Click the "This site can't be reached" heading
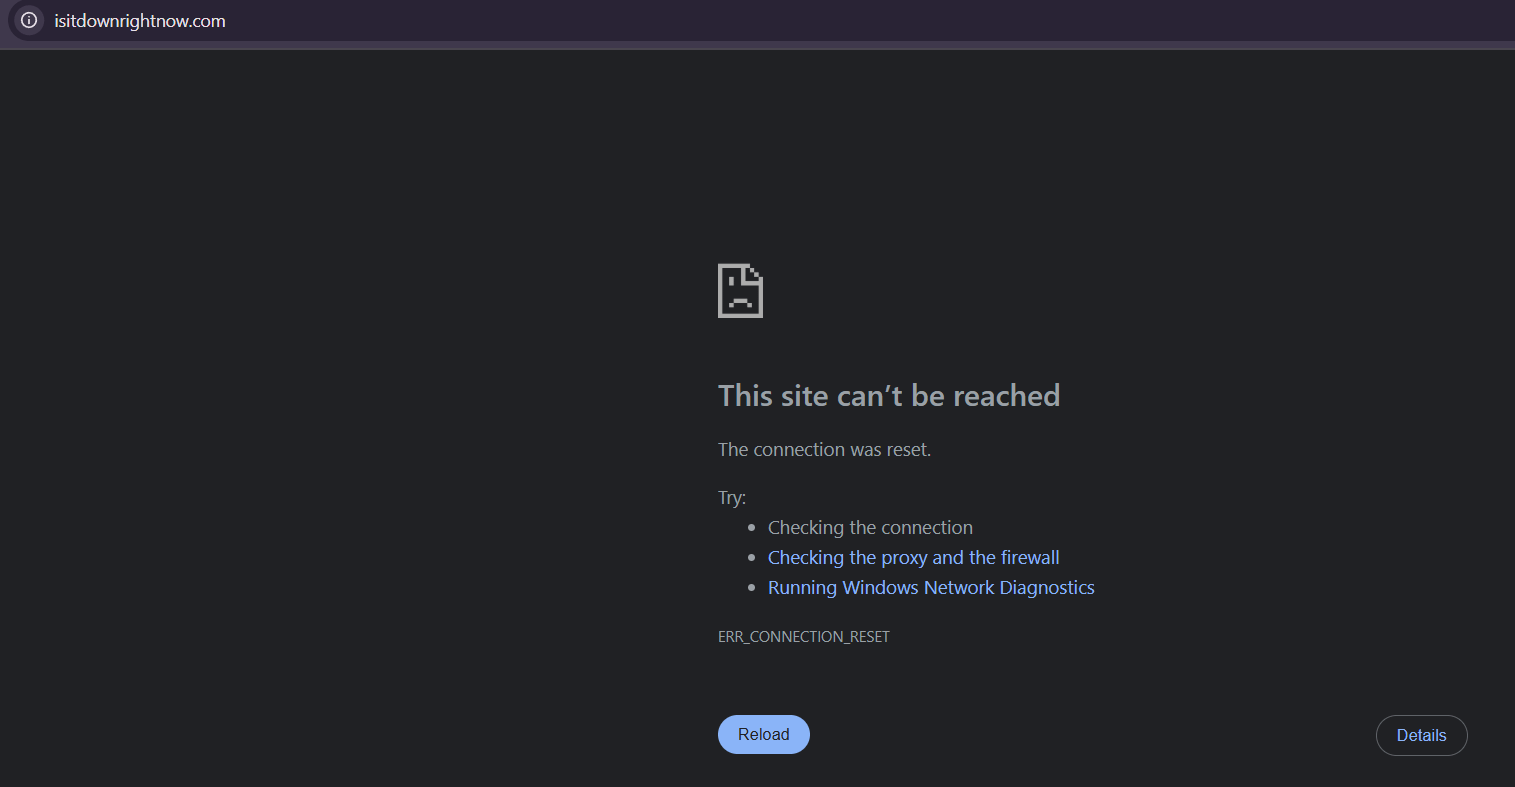This screenshot has width=1515, height=787. pyautogui.click(x=888, y=396)
